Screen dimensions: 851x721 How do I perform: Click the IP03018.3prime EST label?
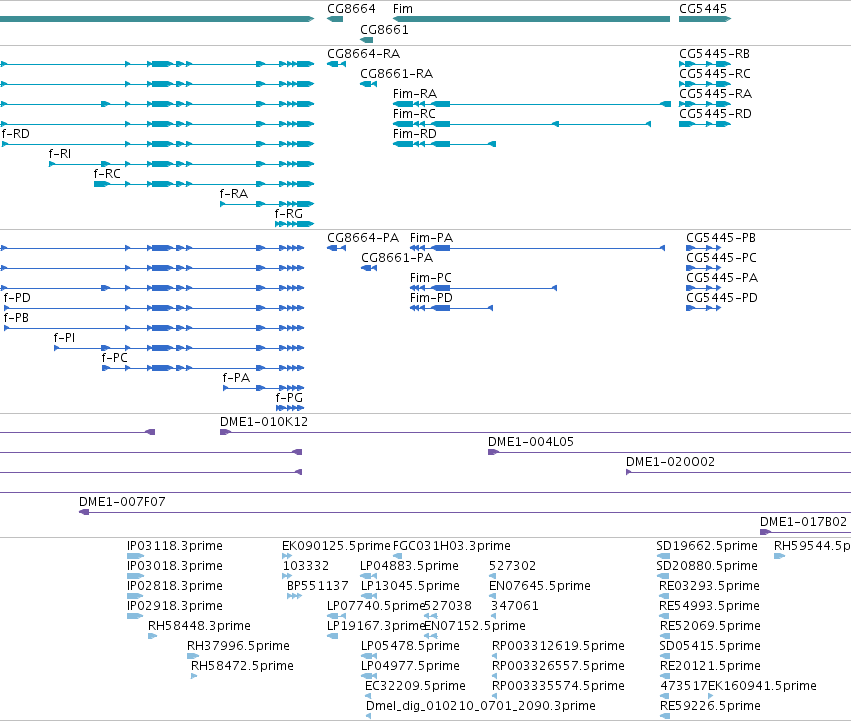175,566
